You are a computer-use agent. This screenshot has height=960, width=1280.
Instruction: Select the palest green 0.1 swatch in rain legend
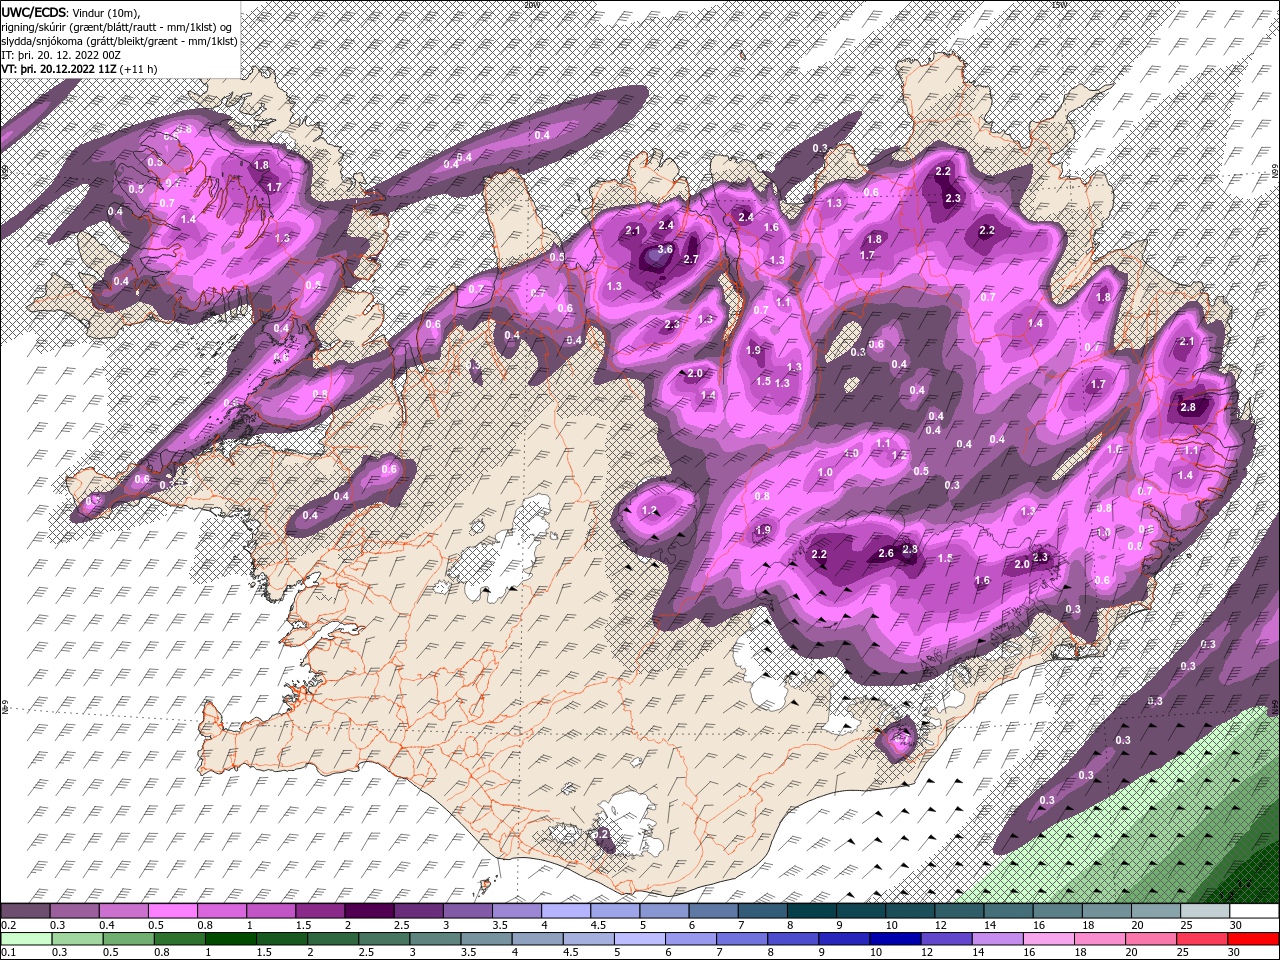click(25, 939)
